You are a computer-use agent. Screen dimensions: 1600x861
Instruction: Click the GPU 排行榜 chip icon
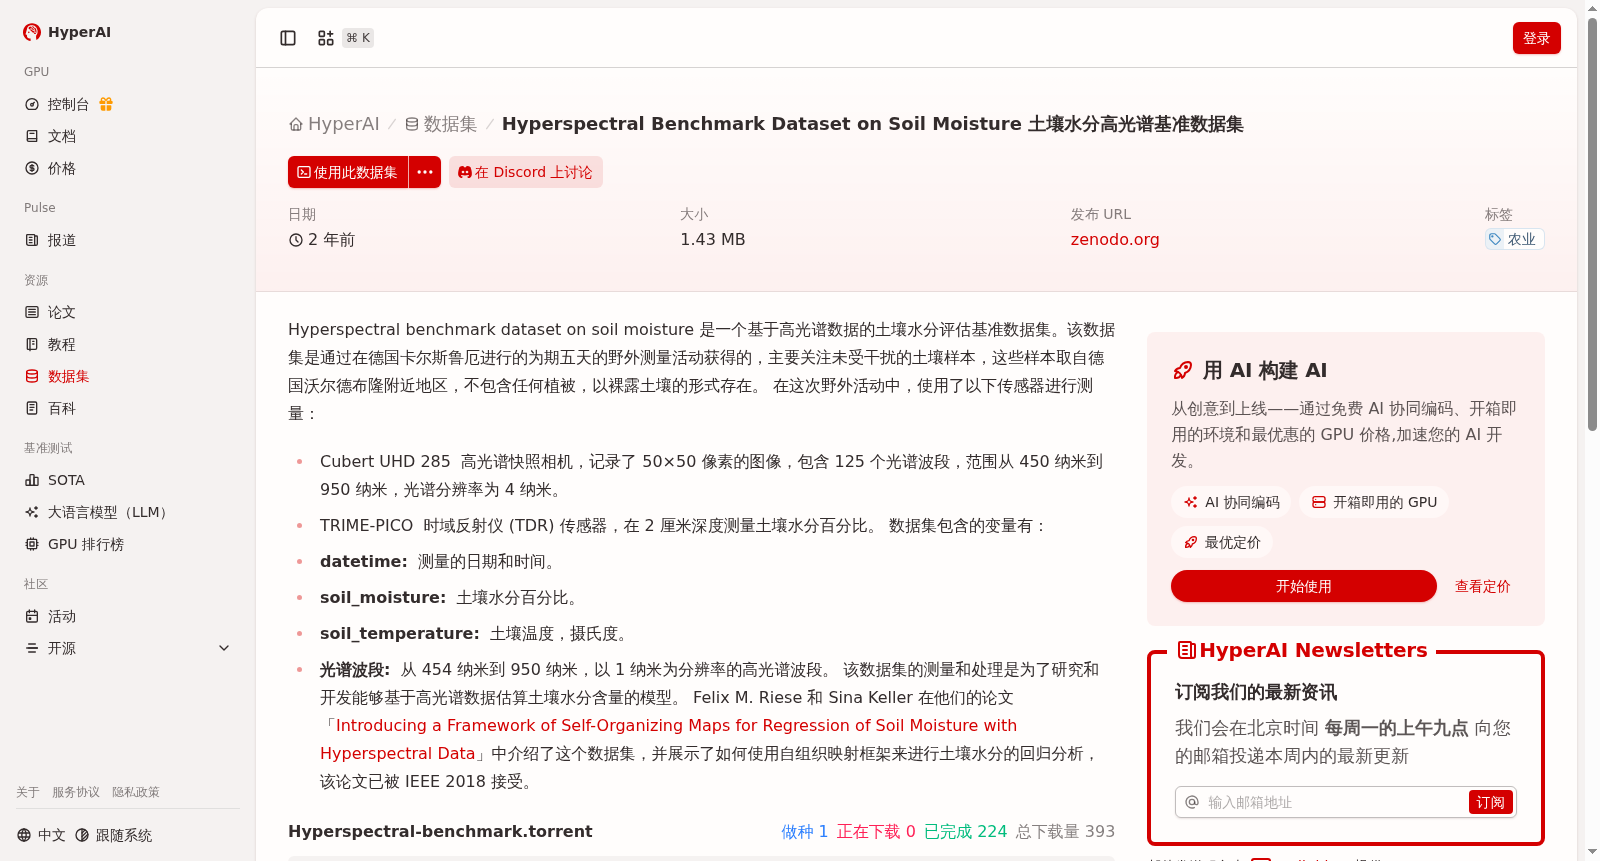pos(32,544)
